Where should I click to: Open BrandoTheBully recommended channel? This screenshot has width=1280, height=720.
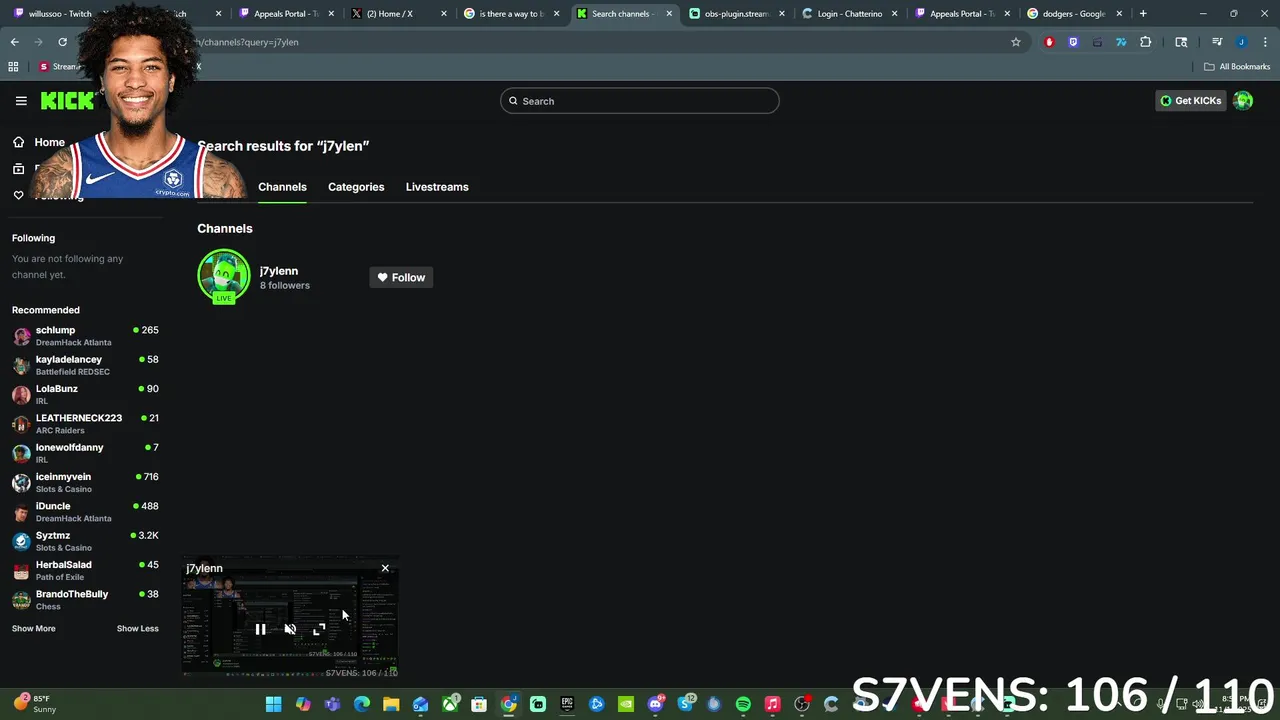(85, 600)
